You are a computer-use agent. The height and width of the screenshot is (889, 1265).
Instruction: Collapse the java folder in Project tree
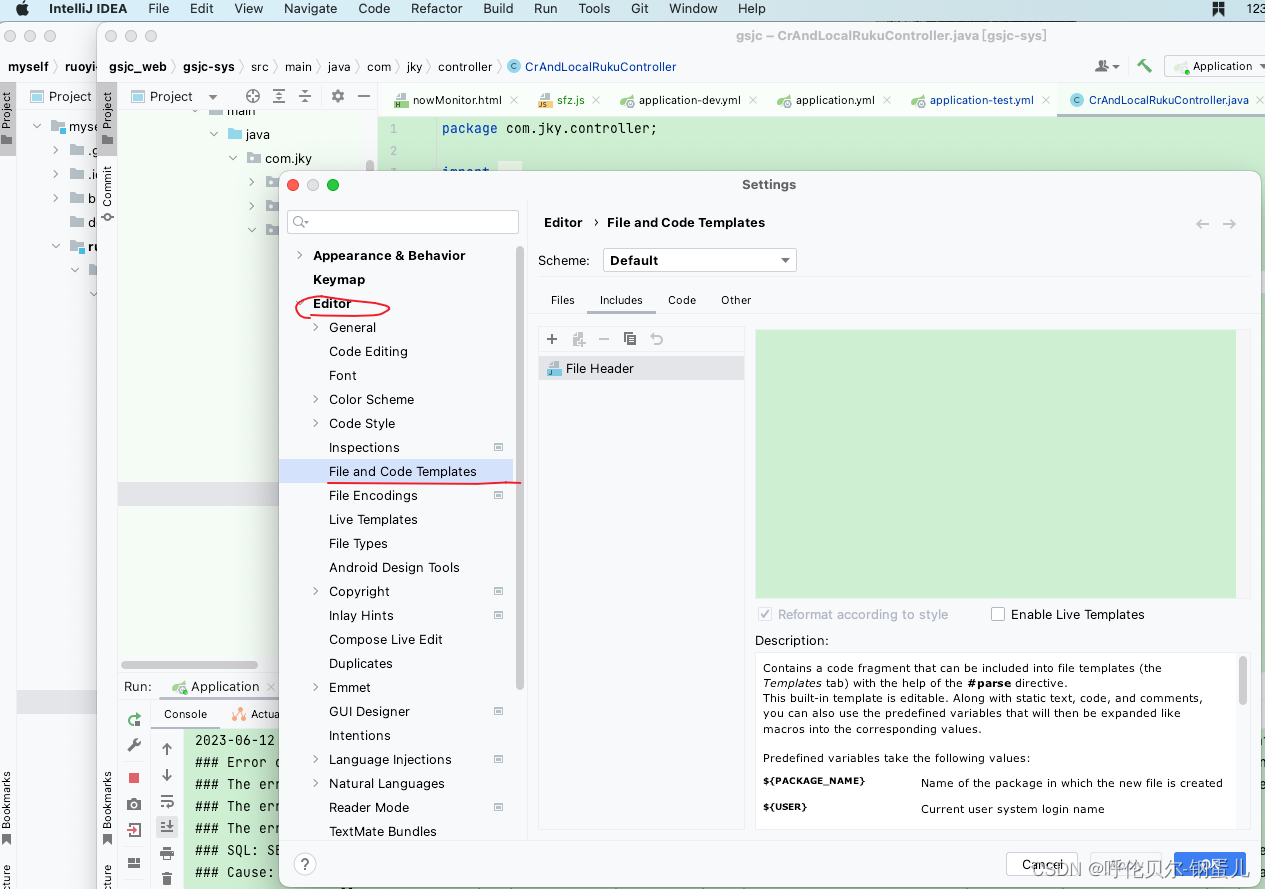pyautogui.click(x=214, y=134)
